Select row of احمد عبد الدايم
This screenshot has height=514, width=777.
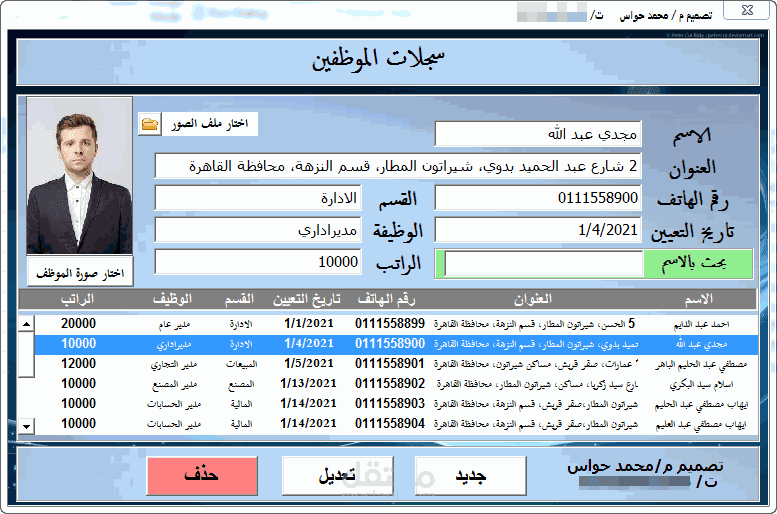pos(396,324)
